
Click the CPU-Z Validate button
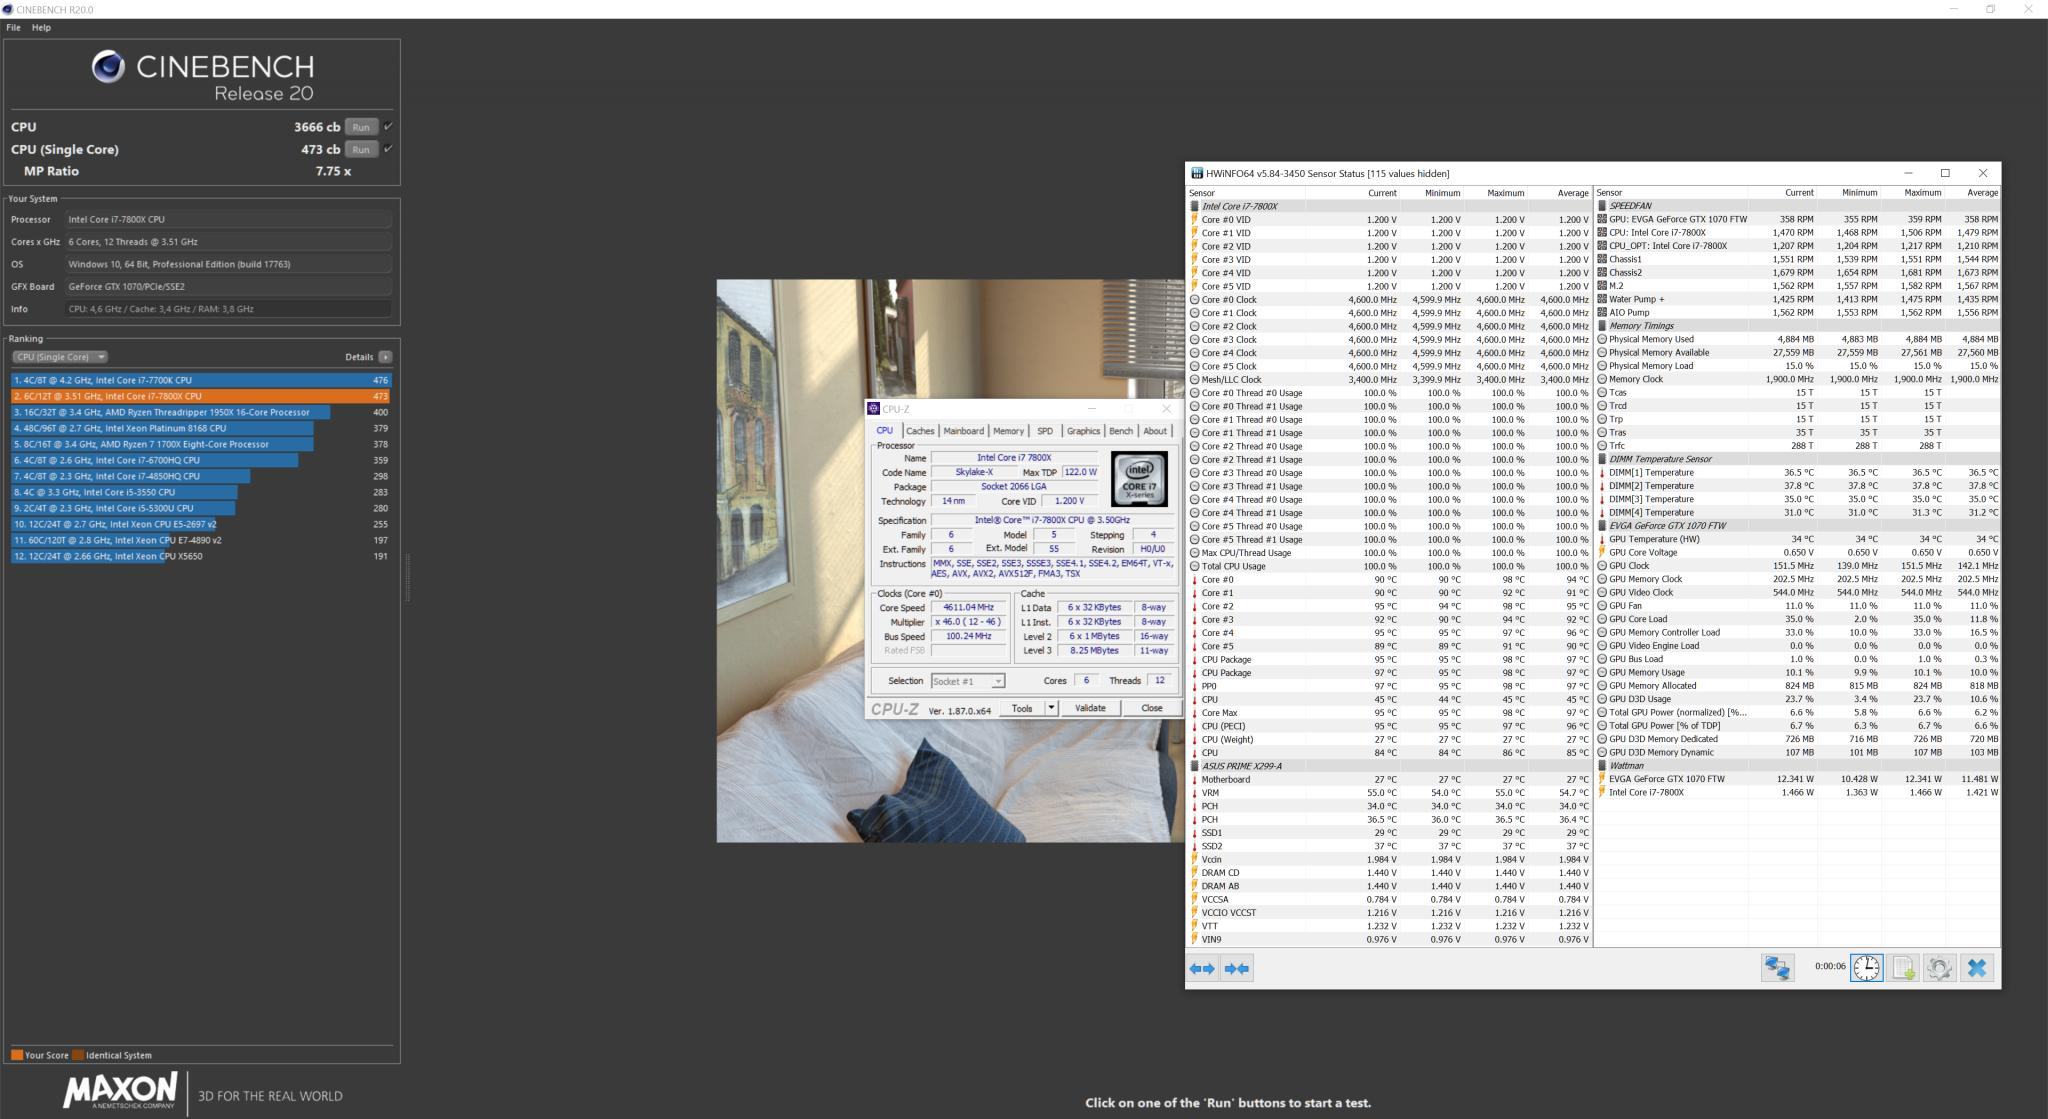pos(1089,708)
